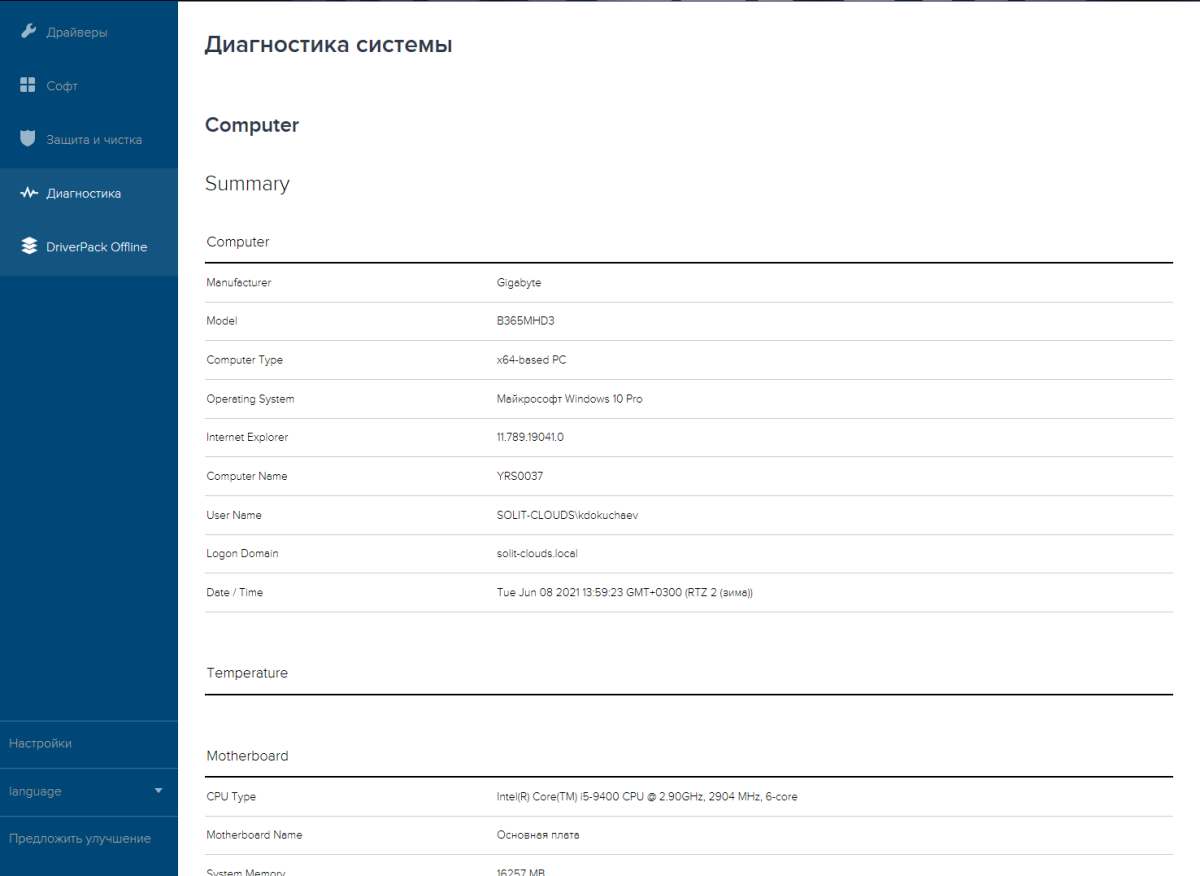Image resolution: width=1200 pixels, height=876 pixels.
Task: Select the Intel Core i5-9400 CPU value
Action: coord(647,797)
